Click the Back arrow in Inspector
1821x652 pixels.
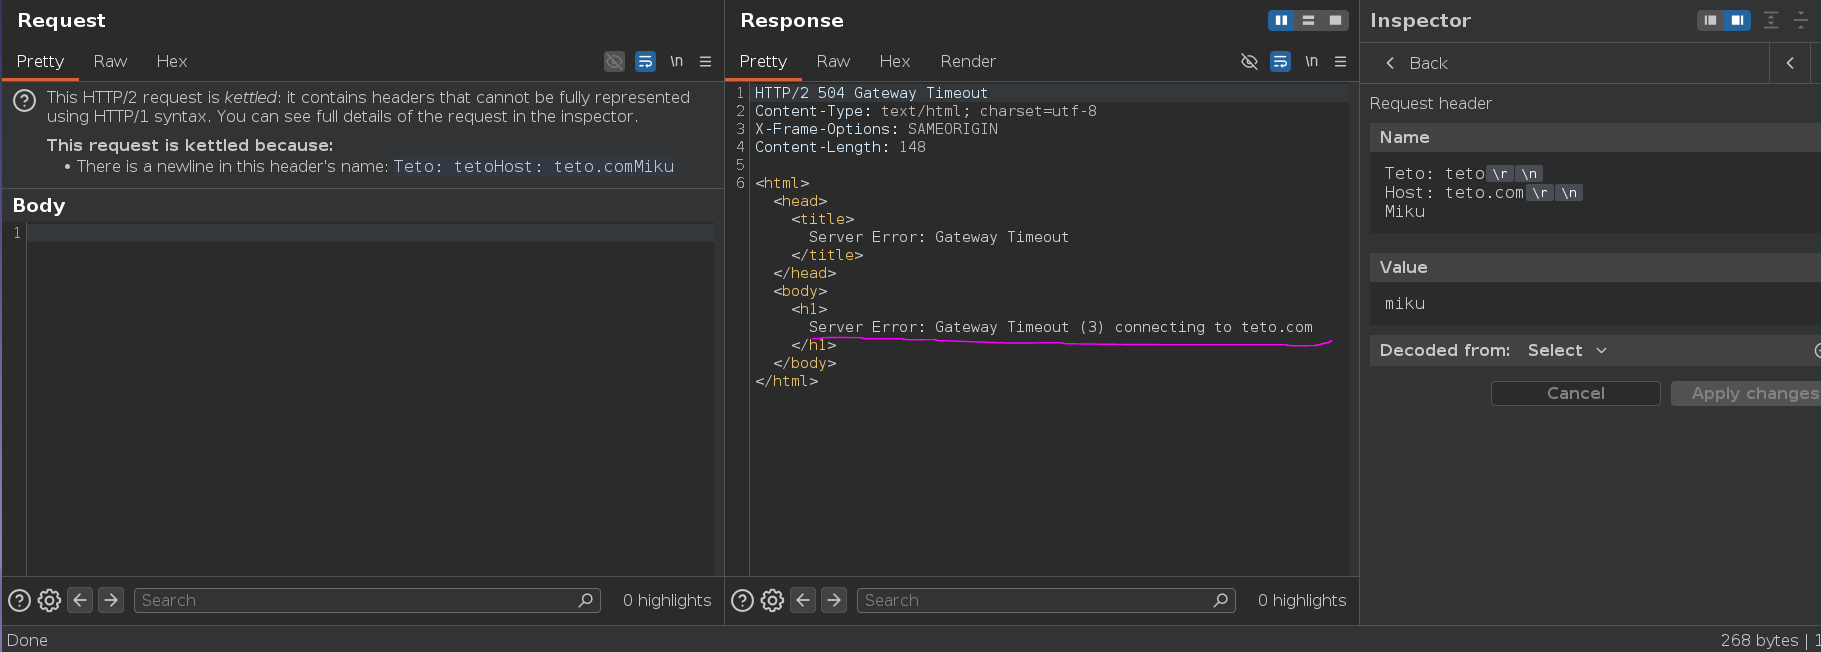pyautogui.click(x=1390, y=63)
